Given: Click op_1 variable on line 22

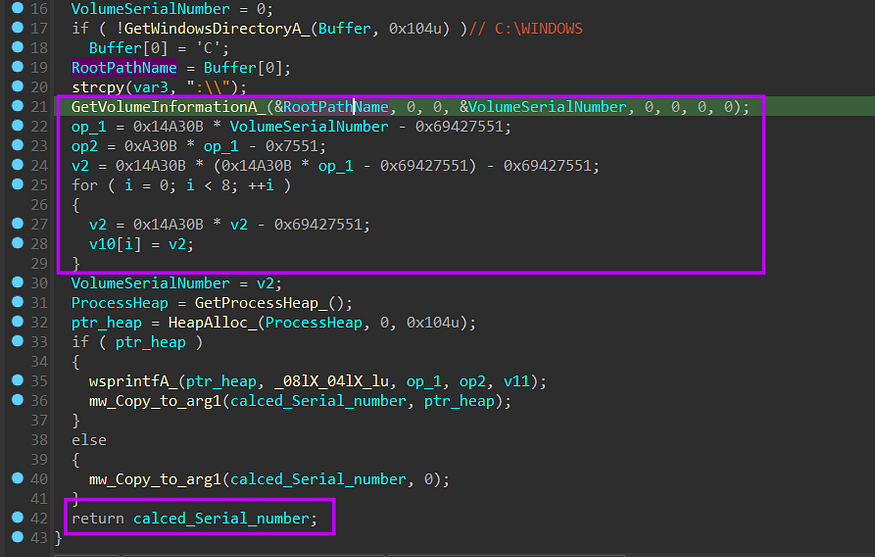Looking at the screenshot, I should pos(89,127).
